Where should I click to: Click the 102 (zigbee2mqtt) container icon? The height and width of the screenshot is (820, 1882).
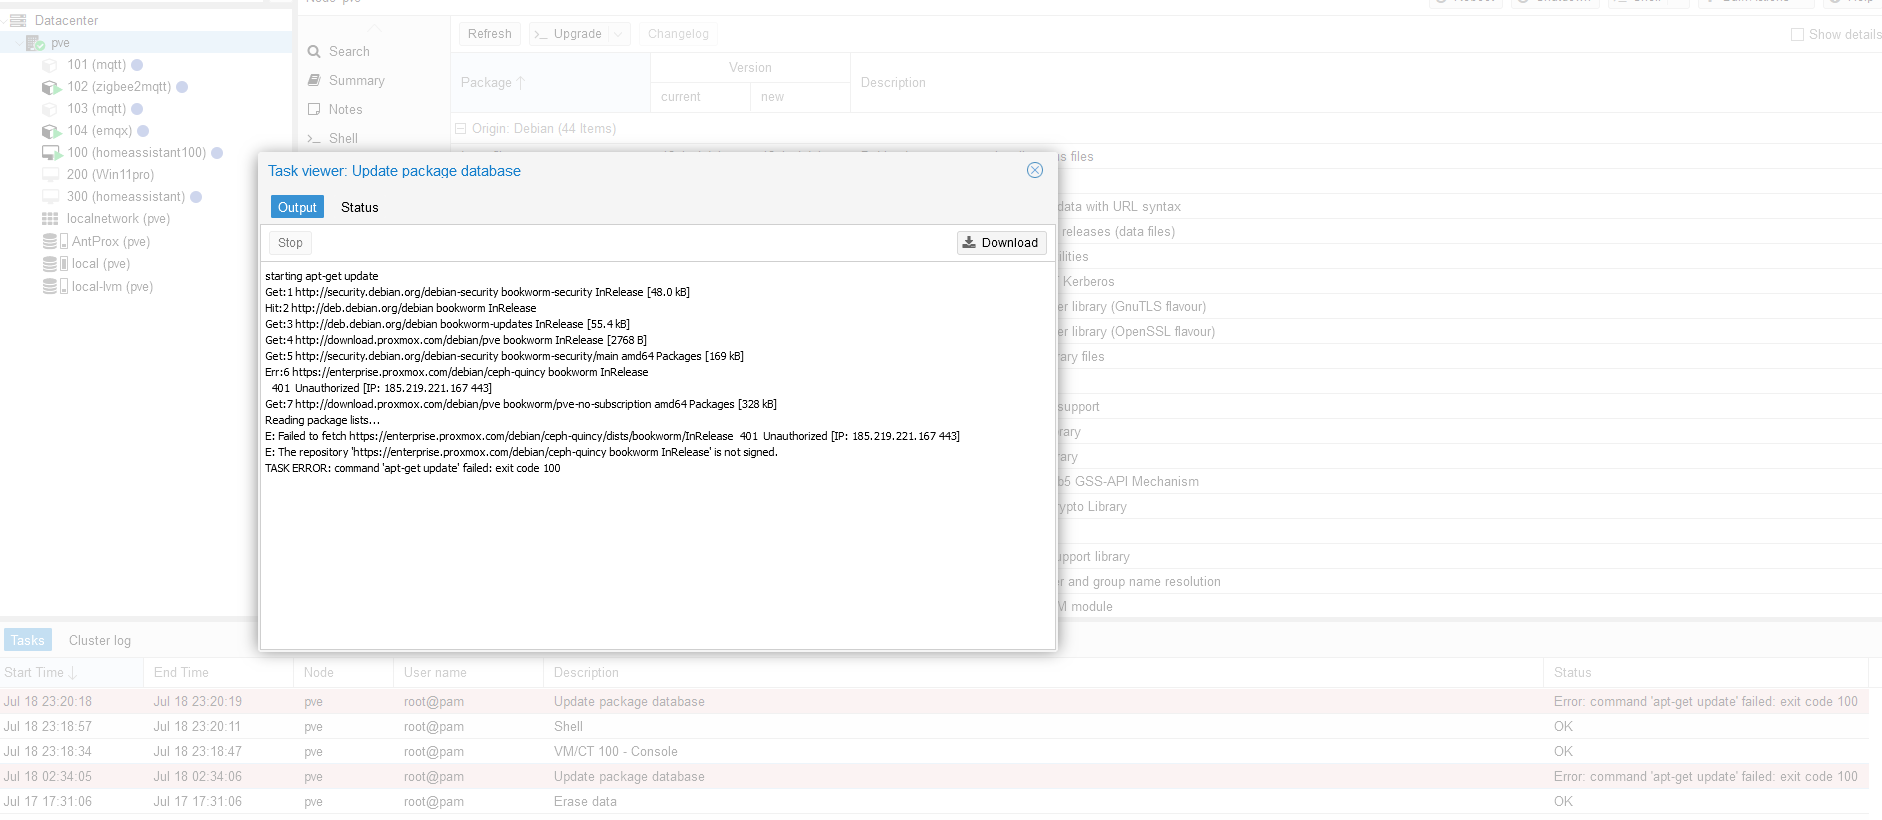click(51, 87)
